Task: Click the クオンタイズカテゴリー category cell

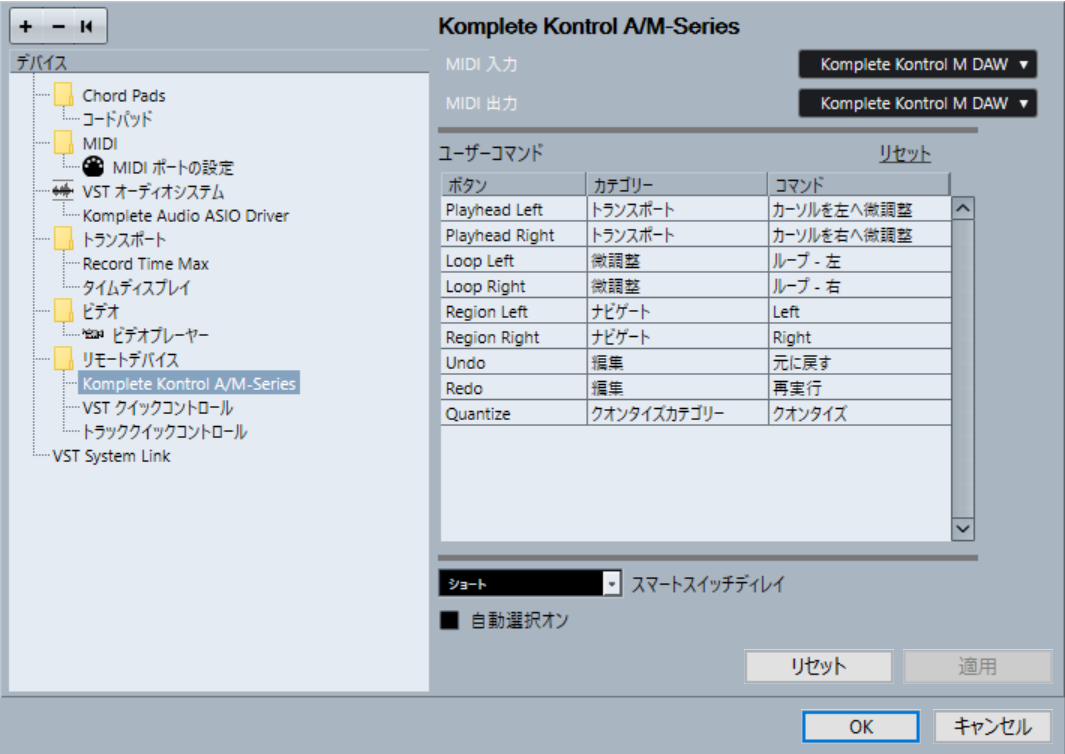Action: click(x=677, y=414)
